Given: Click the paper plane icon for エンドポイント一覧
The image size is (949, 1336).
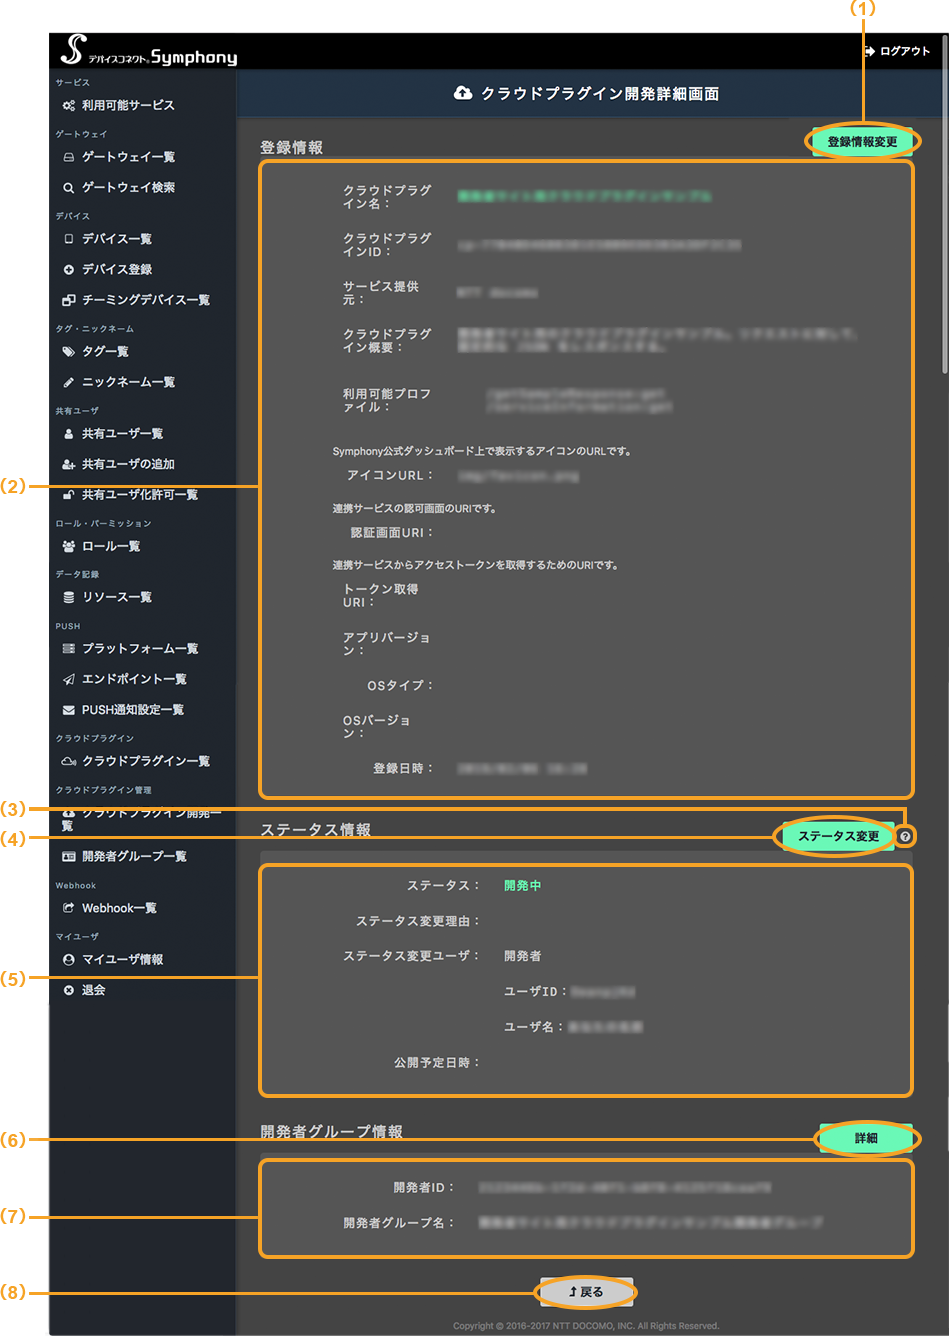Looking at the screenshot, I should point(68,679).
